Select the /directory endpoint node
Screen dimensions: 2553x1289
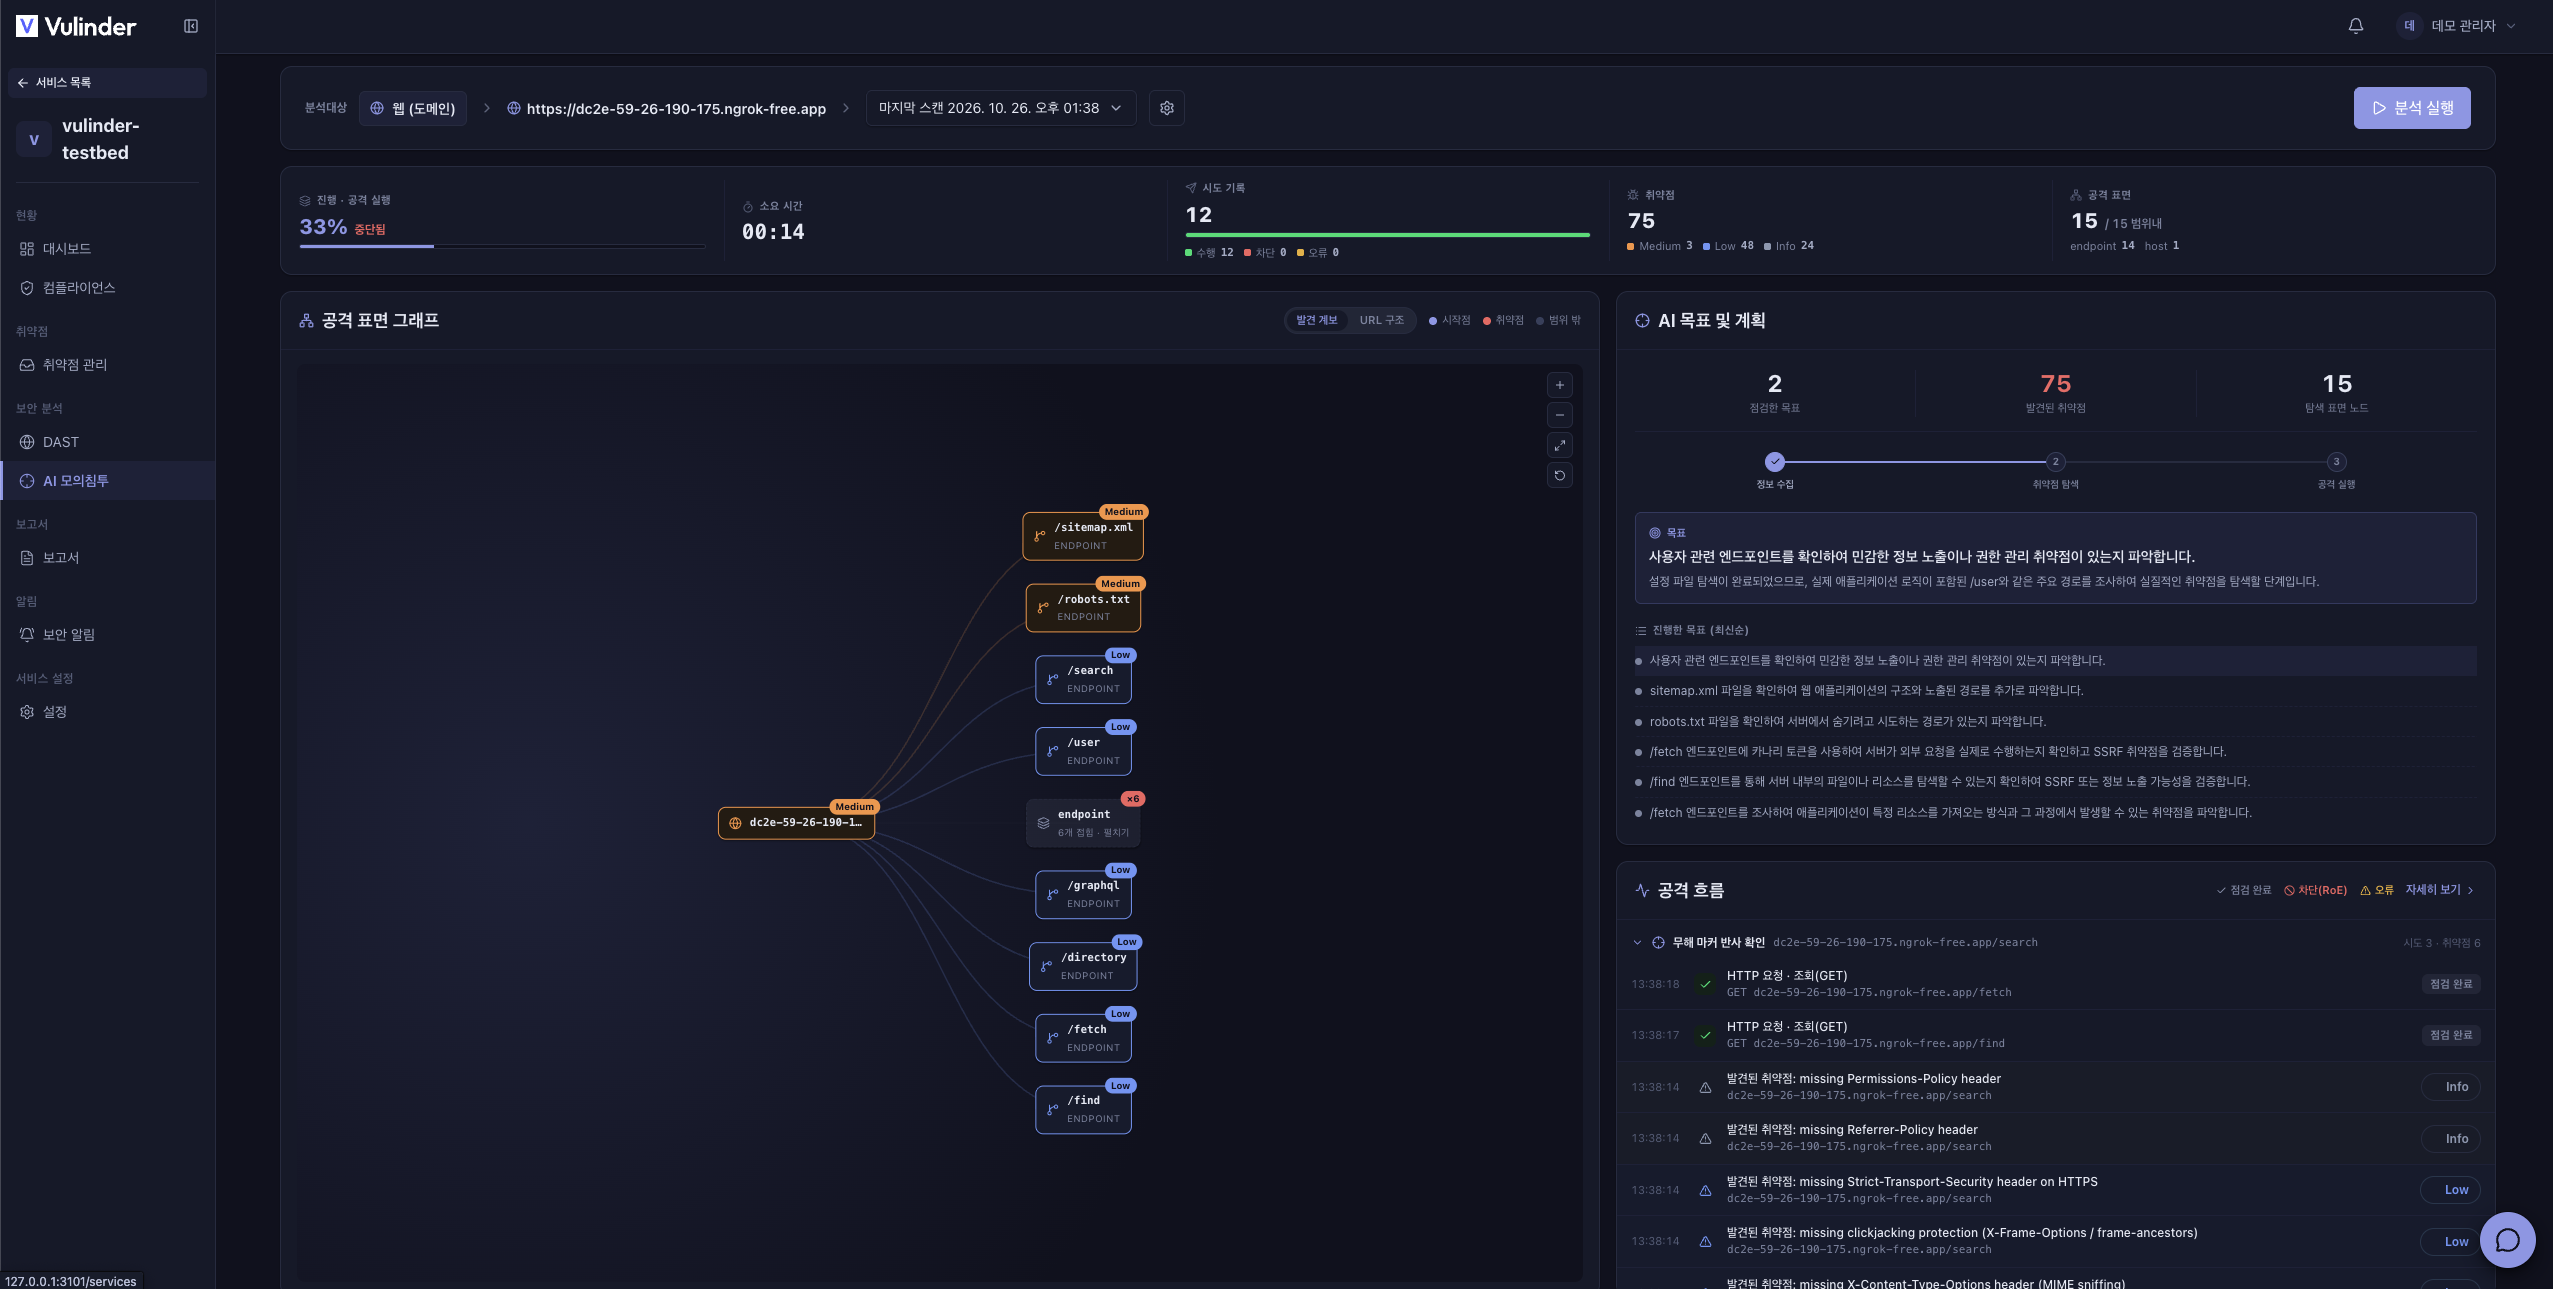1083,966
